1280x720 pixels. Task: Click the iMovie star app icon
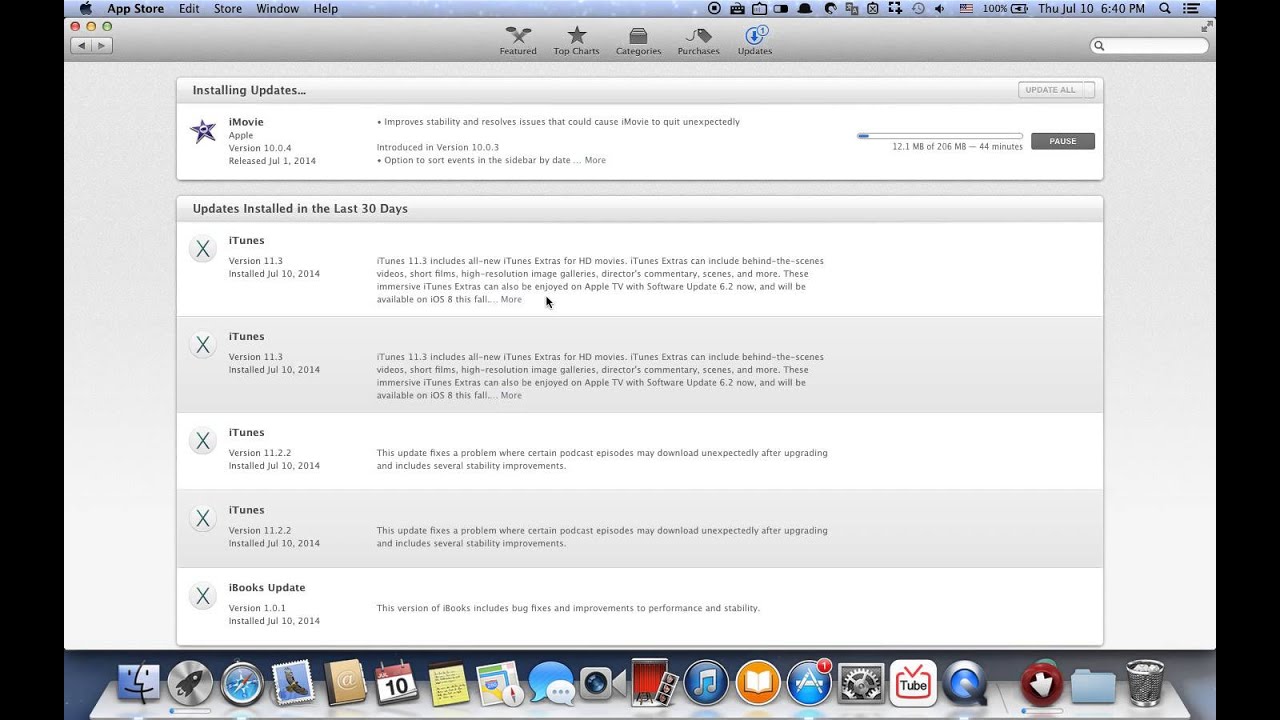203,131
